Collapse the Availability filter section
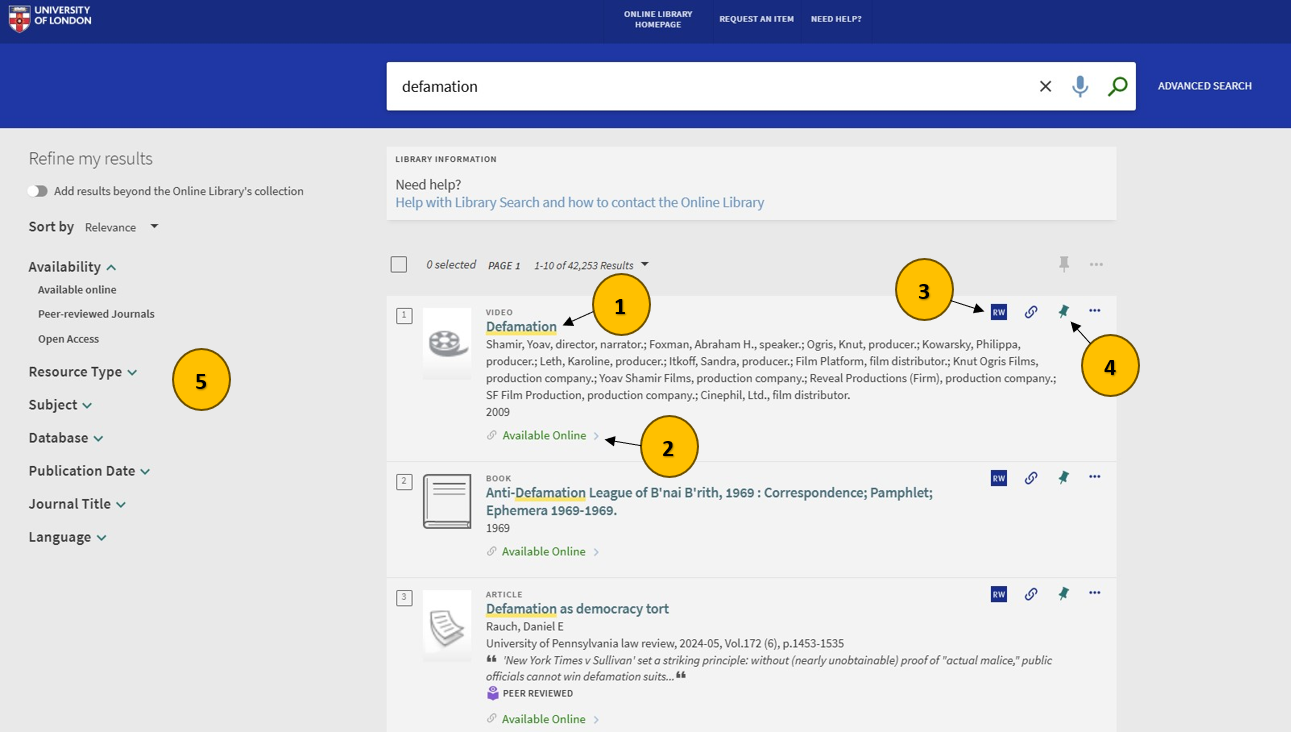 click(73, 267)
